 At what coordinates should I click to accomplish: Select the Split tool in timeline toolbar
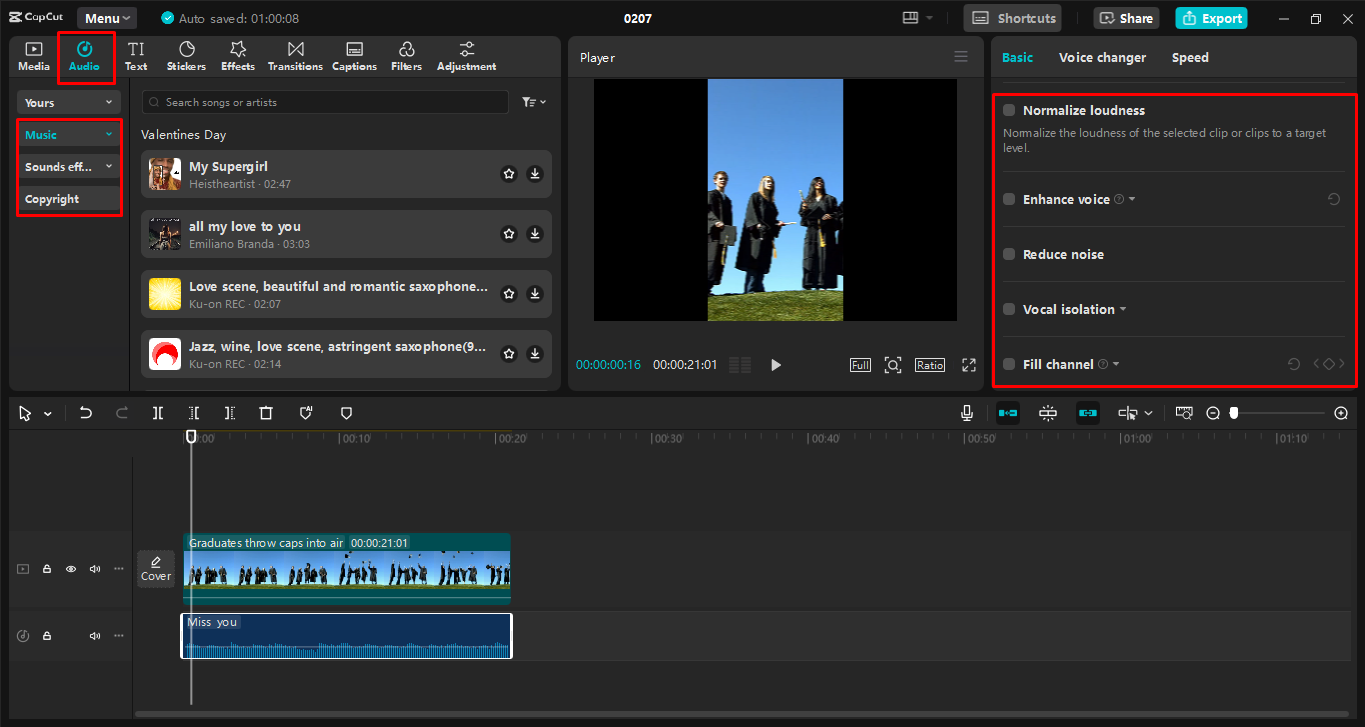[157, 412]
